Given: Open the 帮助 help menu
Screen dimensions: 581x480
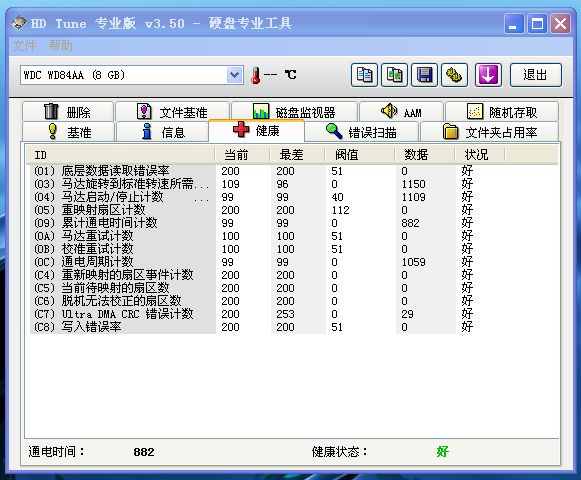Looking at the screenshot, I should click(60, 46).
